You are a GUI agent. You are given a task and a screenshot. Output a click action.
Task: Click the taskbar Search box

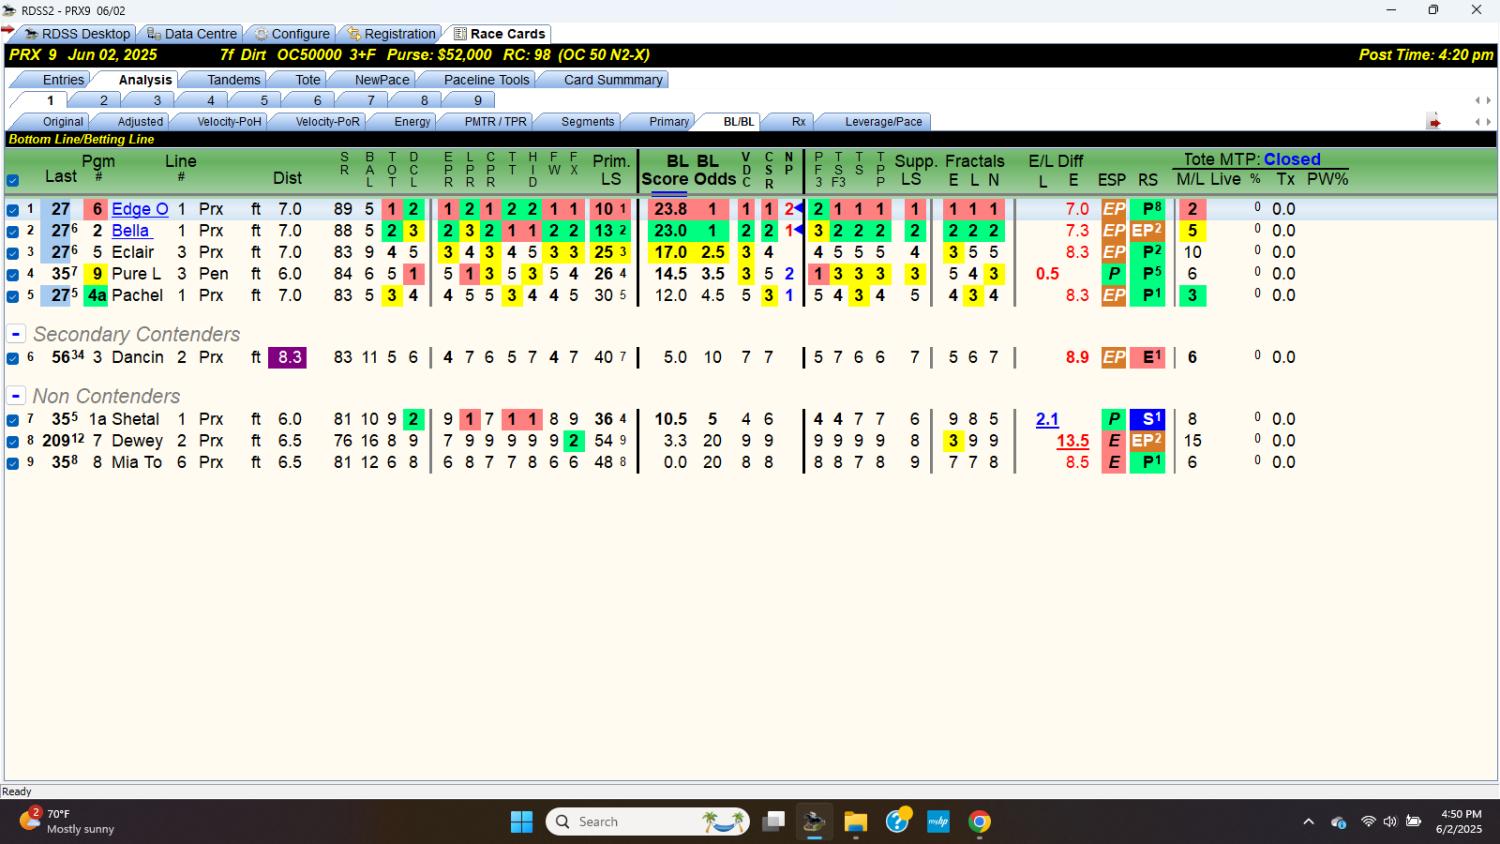pyautogui.click(x=648, y=822)
